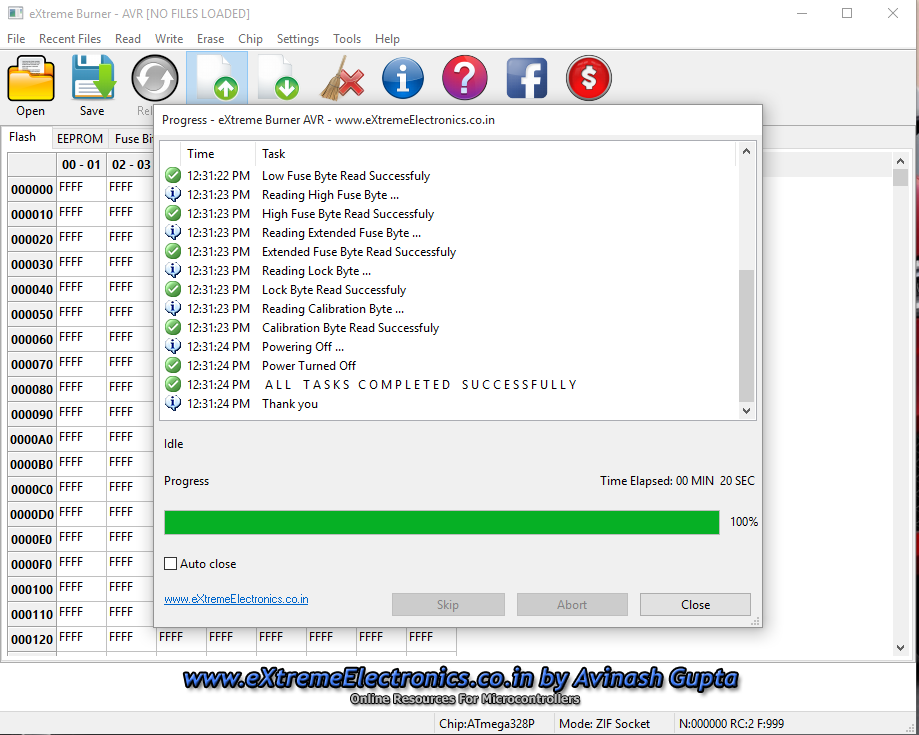919x735 pixels.
Task: Click the FFFF cell in row 0000F0, column 02 - 03
Action: [131, 564]
